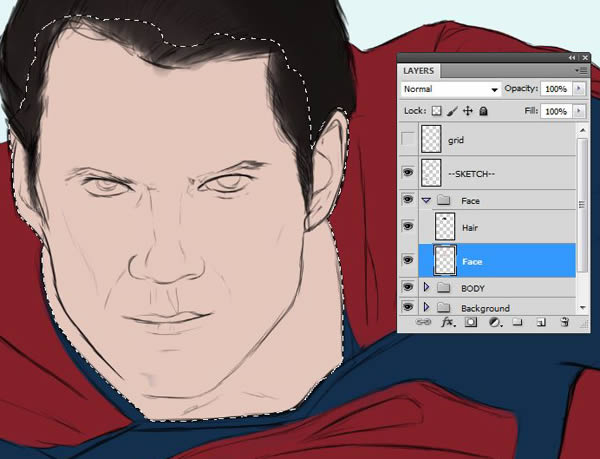Screen dimensions: 600x459
Task: Select the --SKETCH-- layer
Action: click(497, 173)
